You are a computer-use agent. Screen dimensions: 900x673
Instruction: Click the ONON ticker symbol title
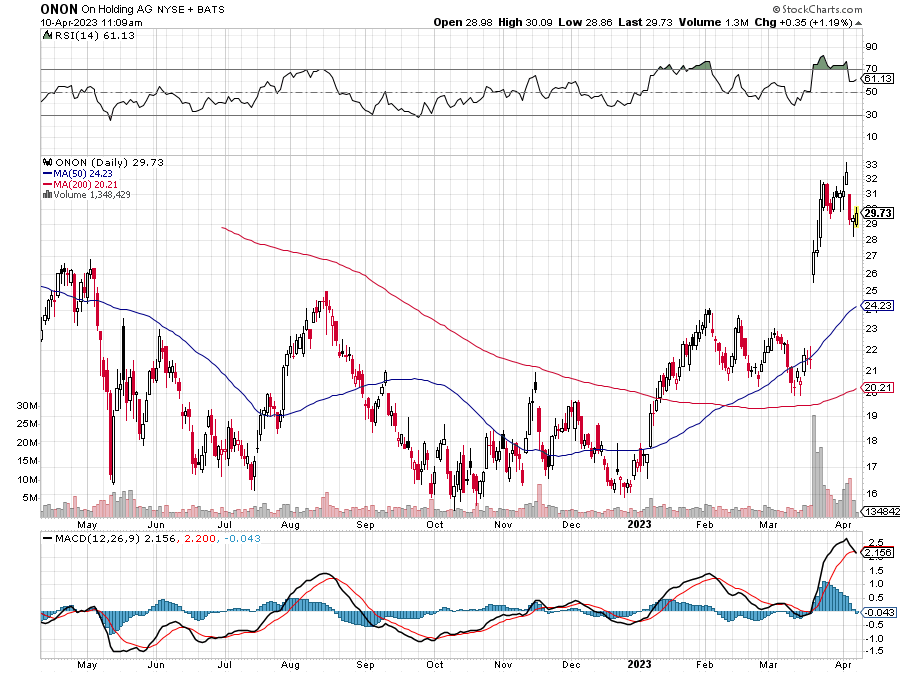pos(59,9)
